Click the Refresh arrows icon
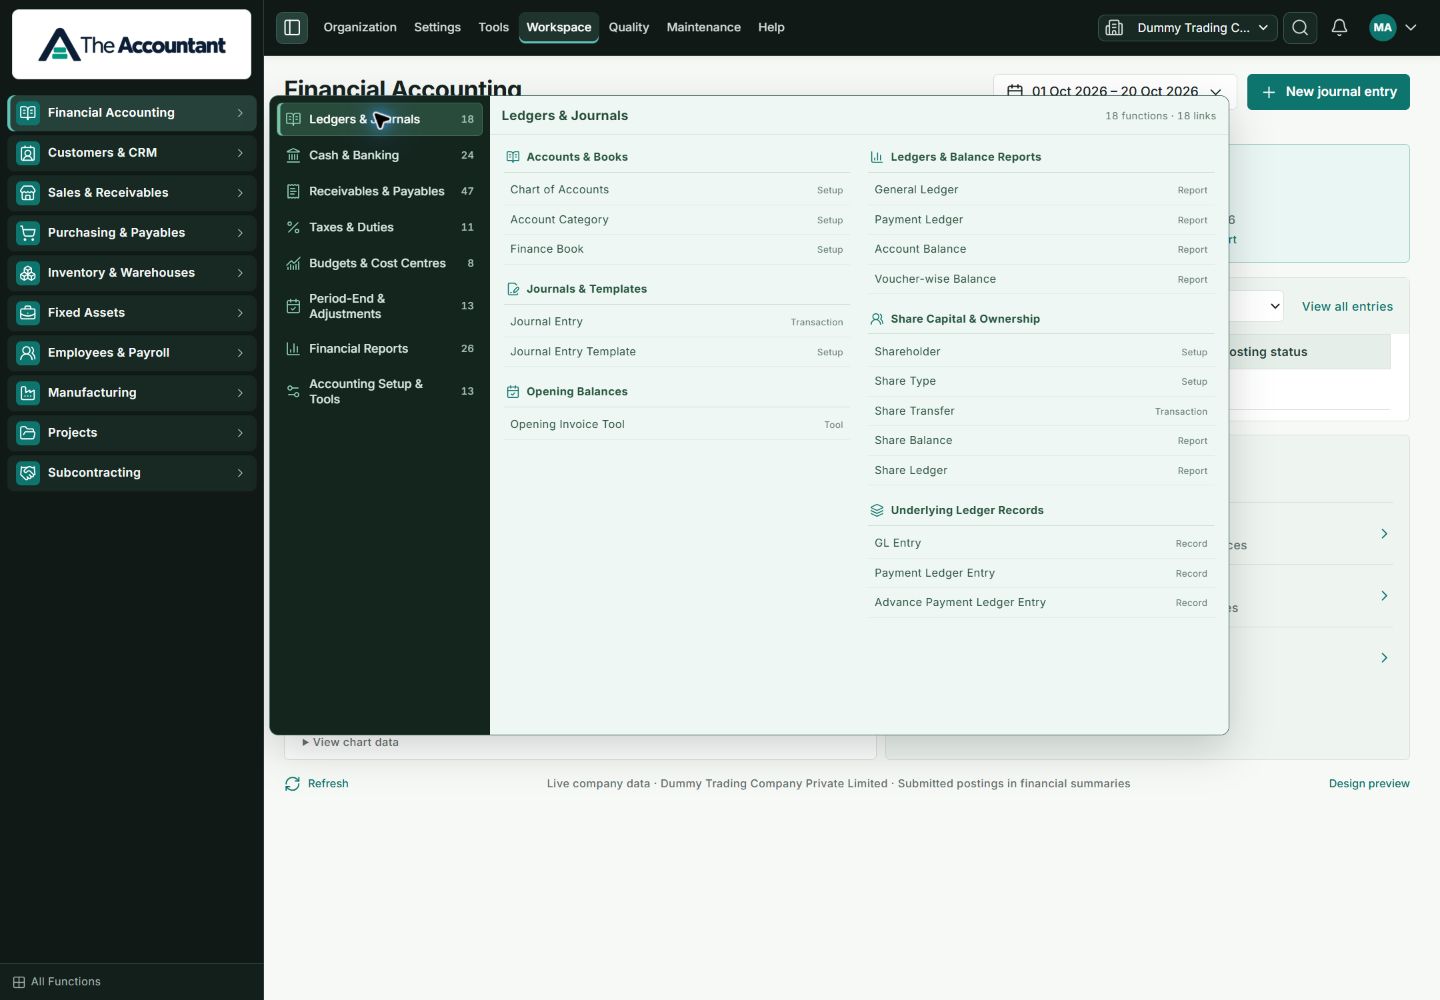The image size is (1440, 1000). (292, 784)
